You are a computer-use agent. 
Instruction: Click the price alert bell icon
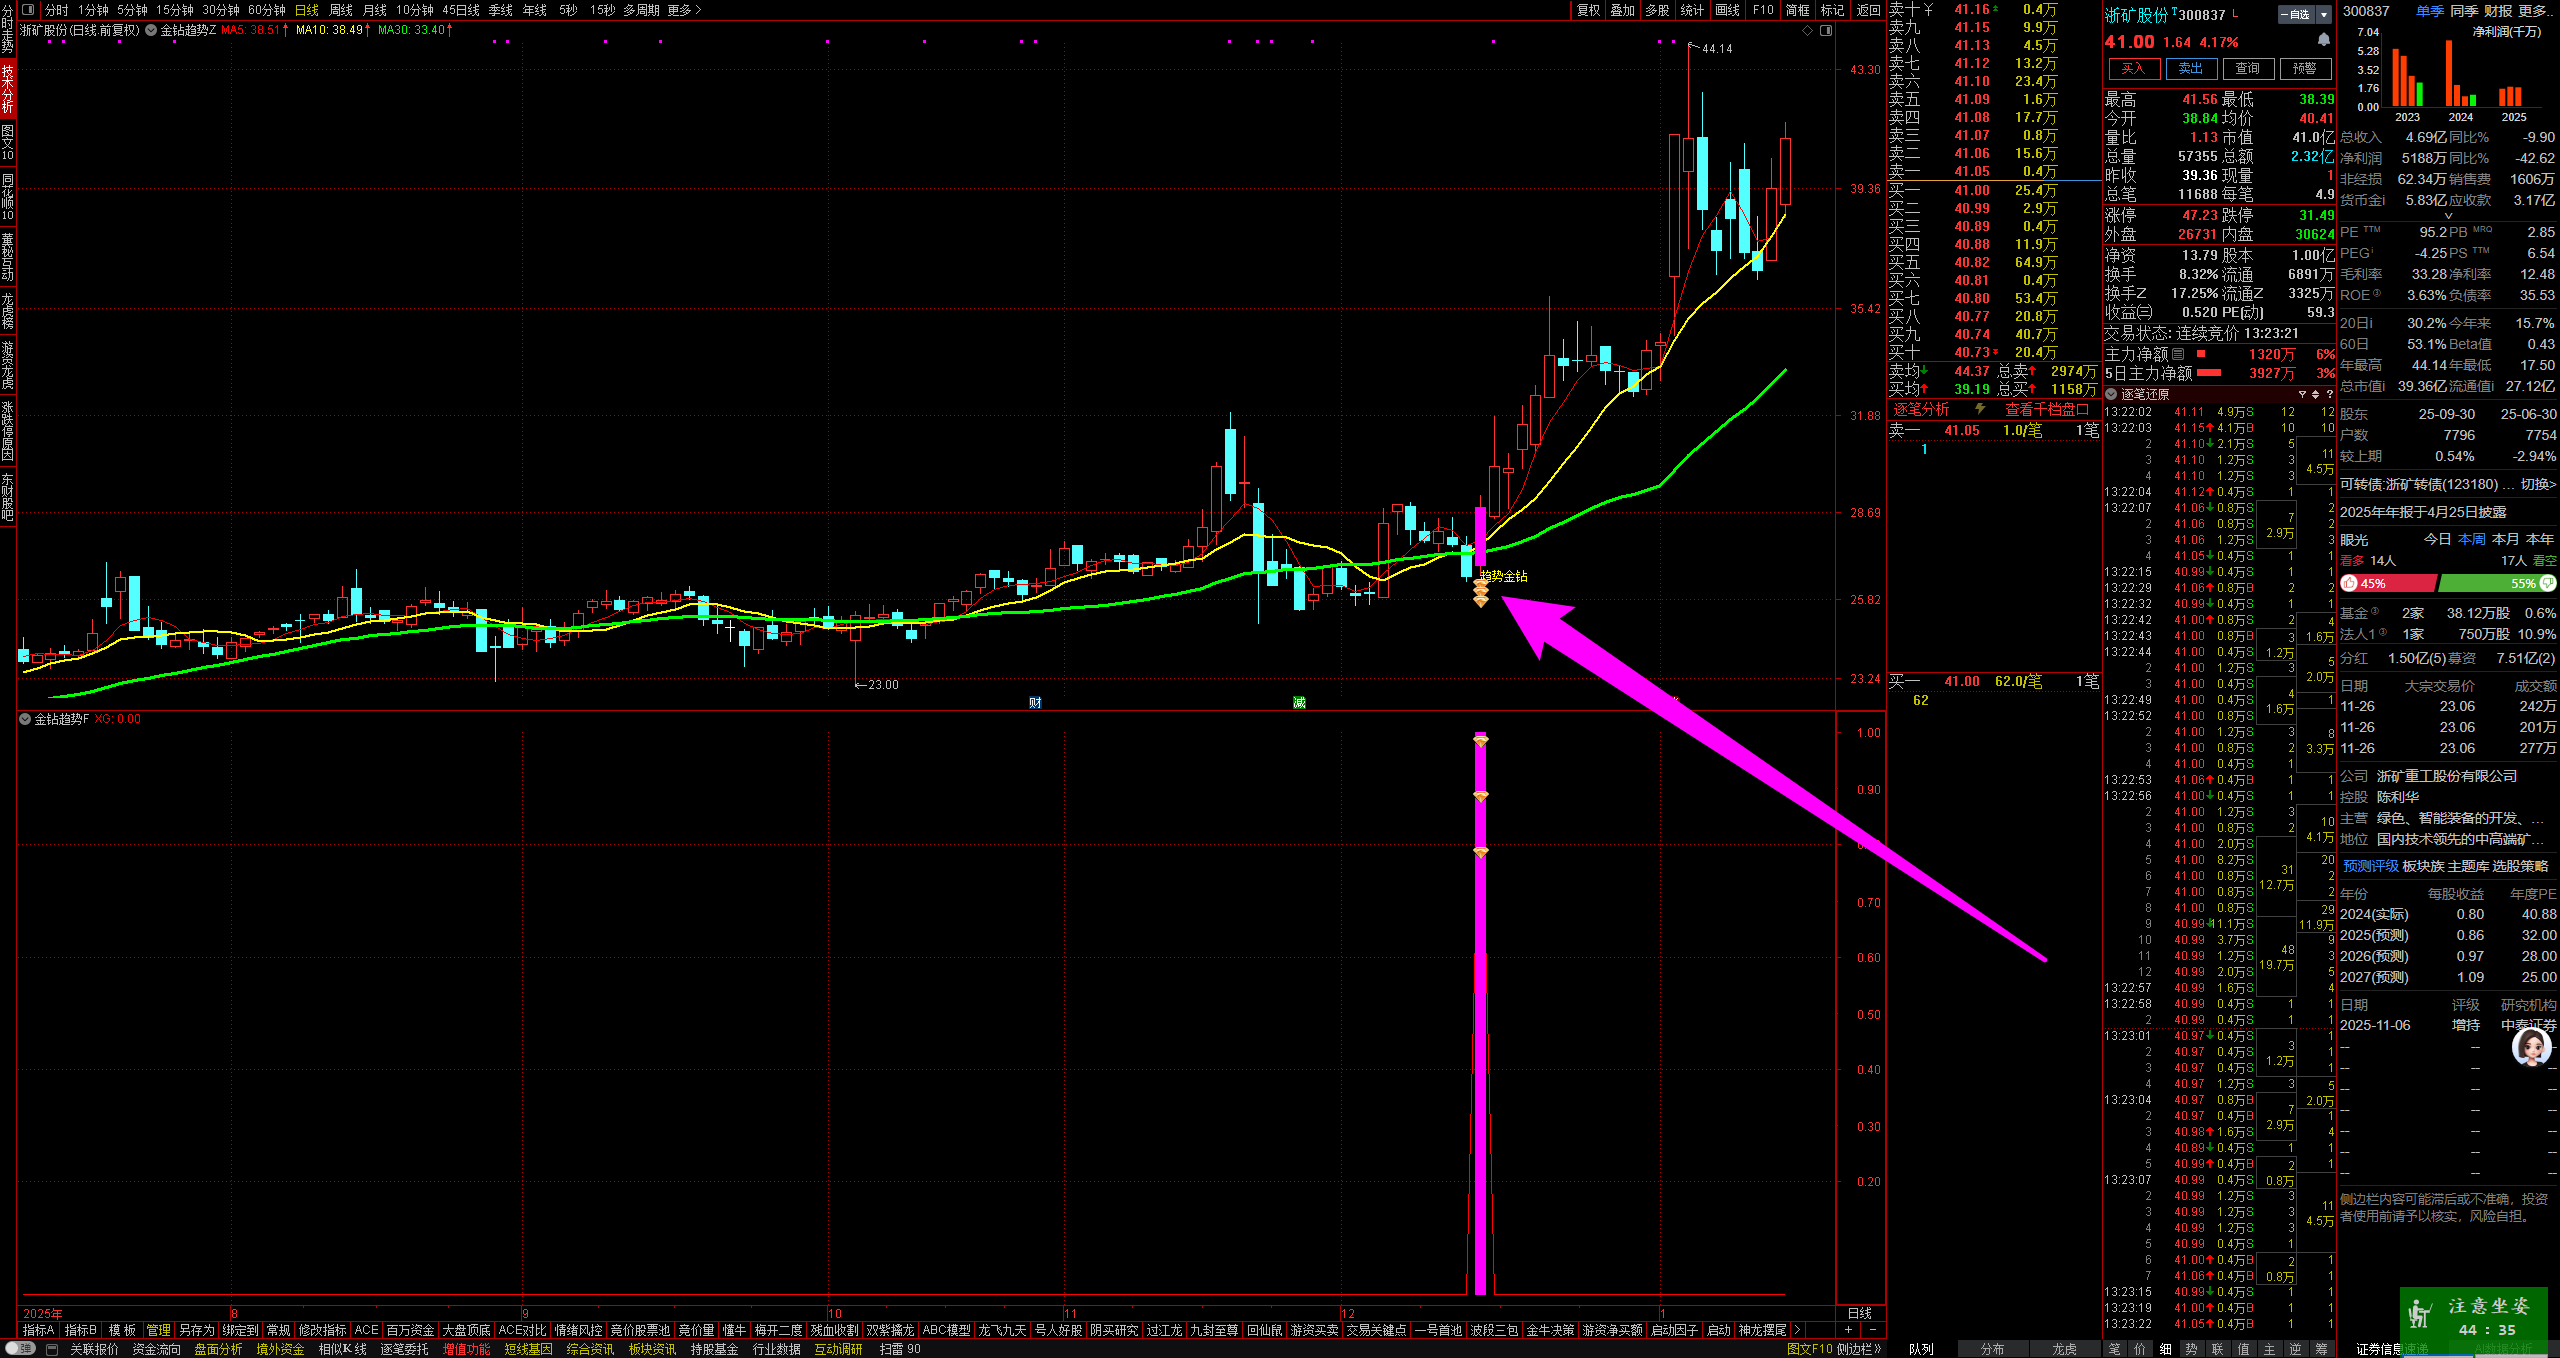click(x=2324, y=40)
